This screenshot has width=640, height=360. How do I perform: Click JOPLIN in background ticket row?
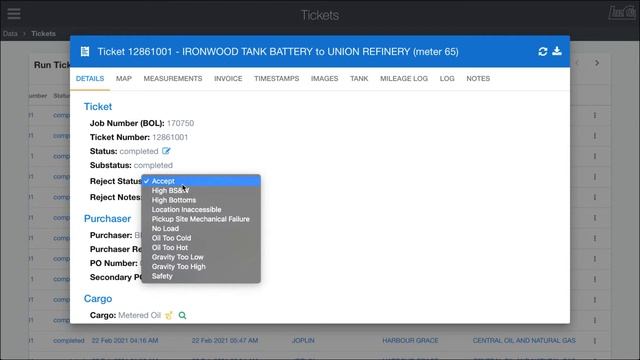click(303, 340)
